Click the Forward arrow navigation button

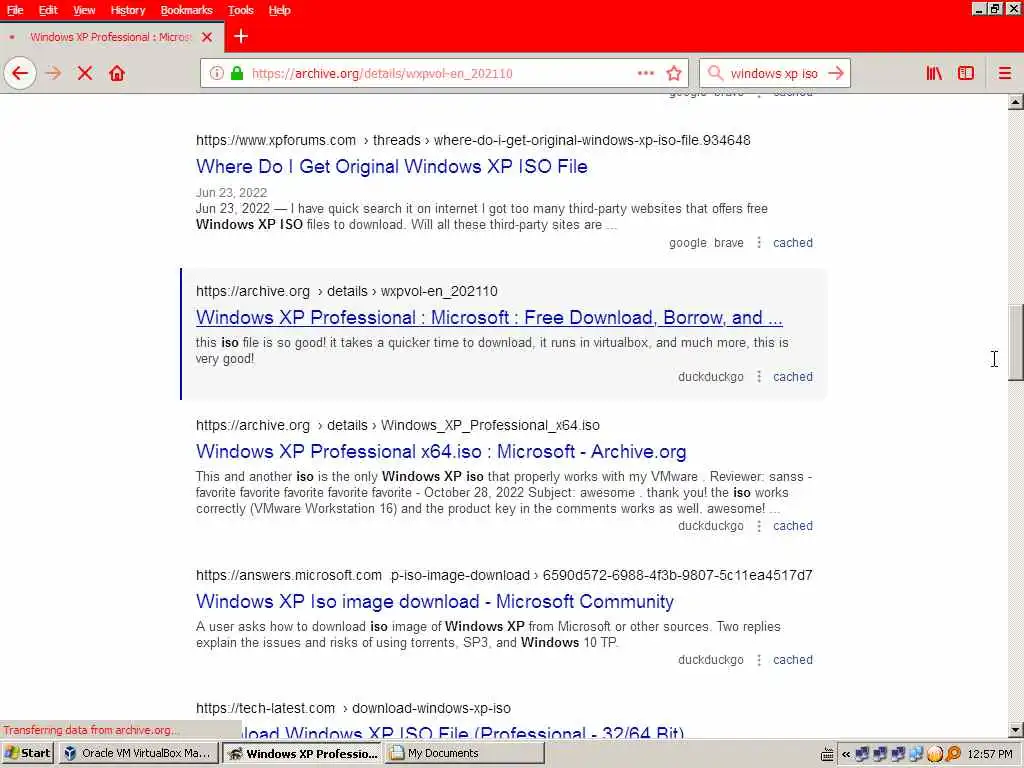click(53, 73)
